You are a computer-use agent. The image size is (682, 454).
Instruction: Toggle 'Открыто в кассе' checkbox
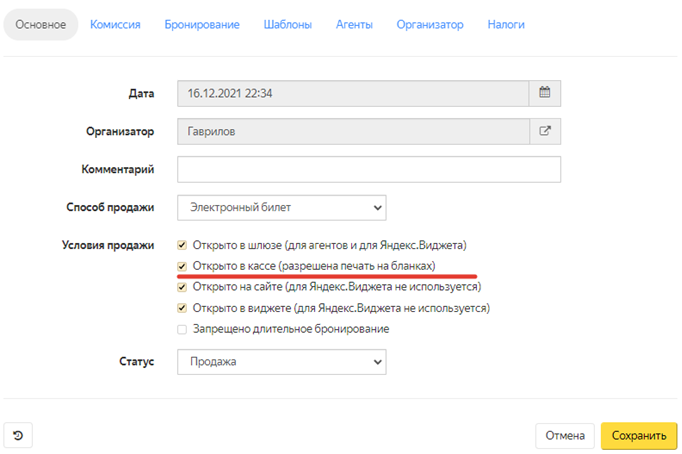182,266
